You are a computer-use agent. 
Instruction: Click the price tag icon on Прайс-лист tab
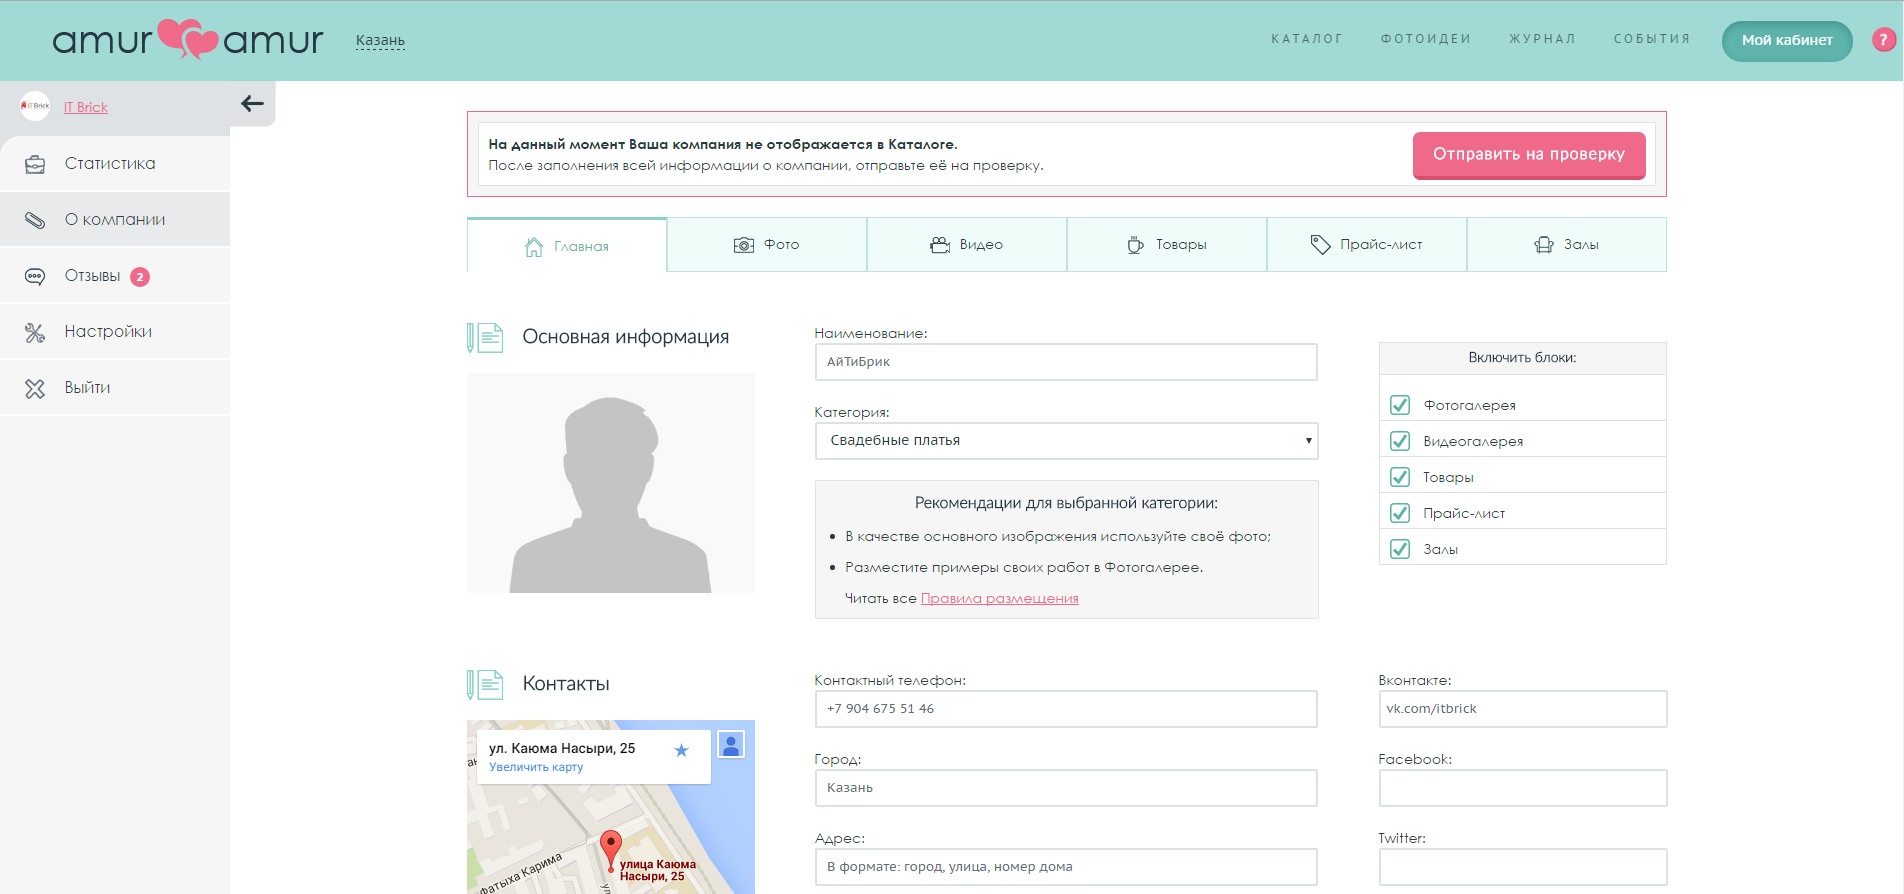[x=1320, y=245]
